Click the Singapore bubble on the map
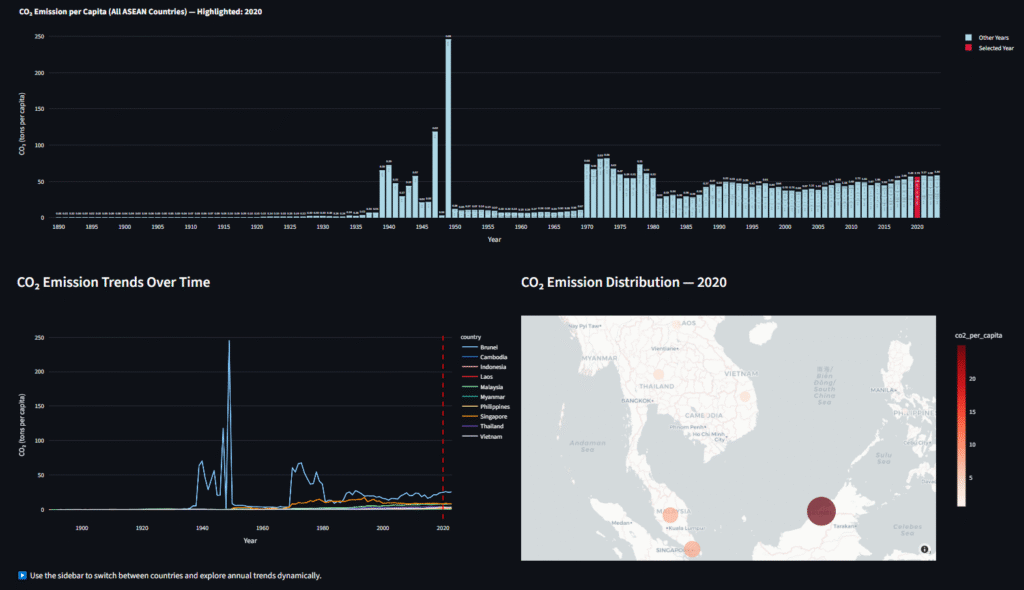The width and height of the screenshot is (1024, 590). [x=692, y=548]
